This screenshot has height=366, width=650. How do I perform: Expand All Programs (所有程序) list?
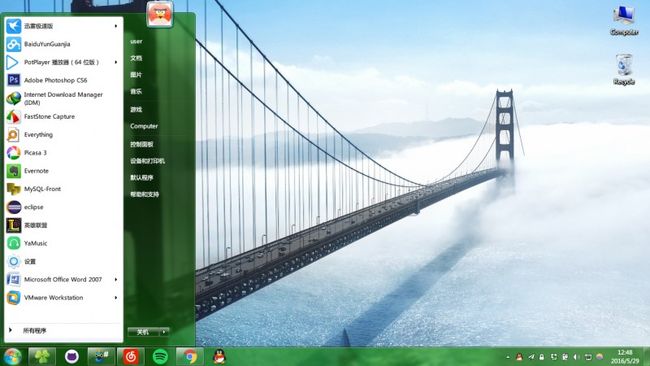pos(64,331)
